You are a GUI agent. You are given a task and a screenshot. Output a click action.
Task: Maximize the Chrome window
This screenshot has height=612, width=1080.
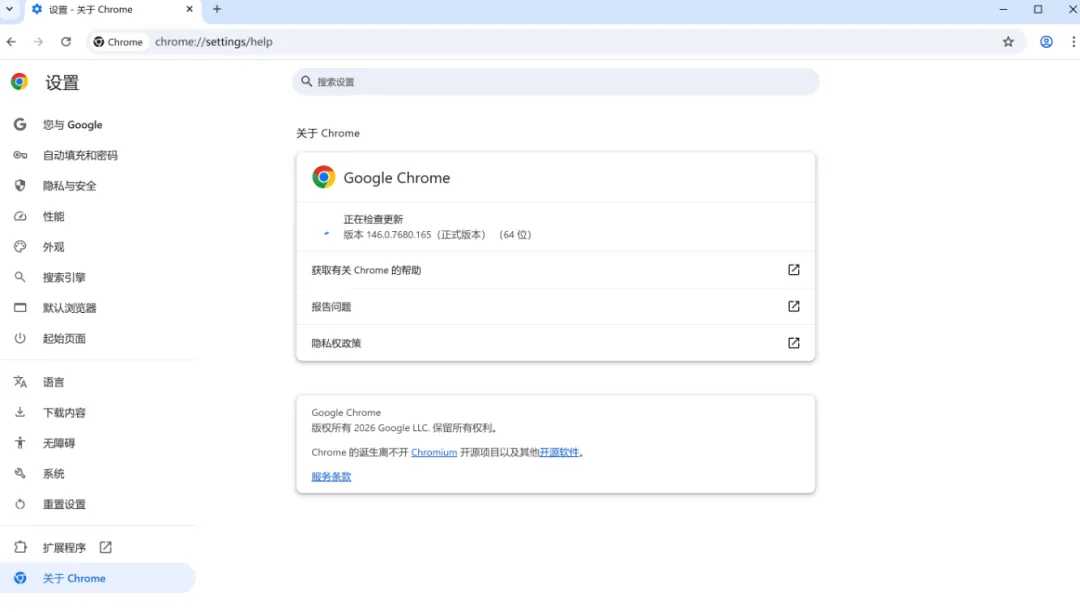click(x=1038, y=10)
